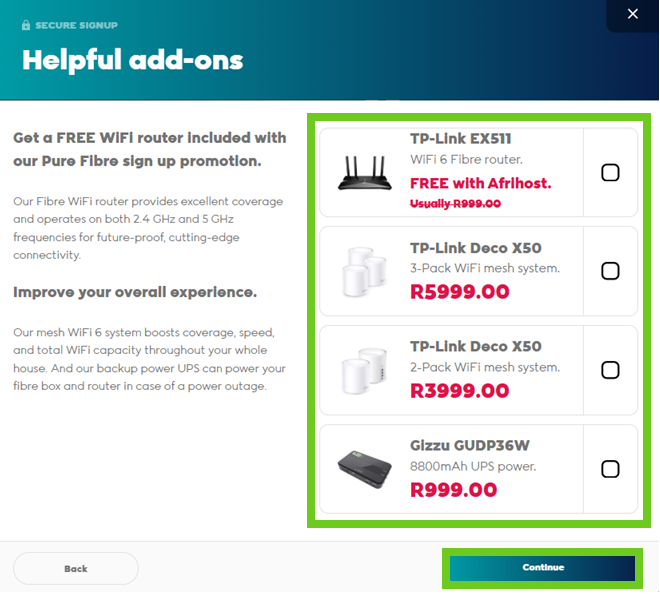Click the R3999.00 price label
This screenshot has width=660, height=594.
coord(459,391)
